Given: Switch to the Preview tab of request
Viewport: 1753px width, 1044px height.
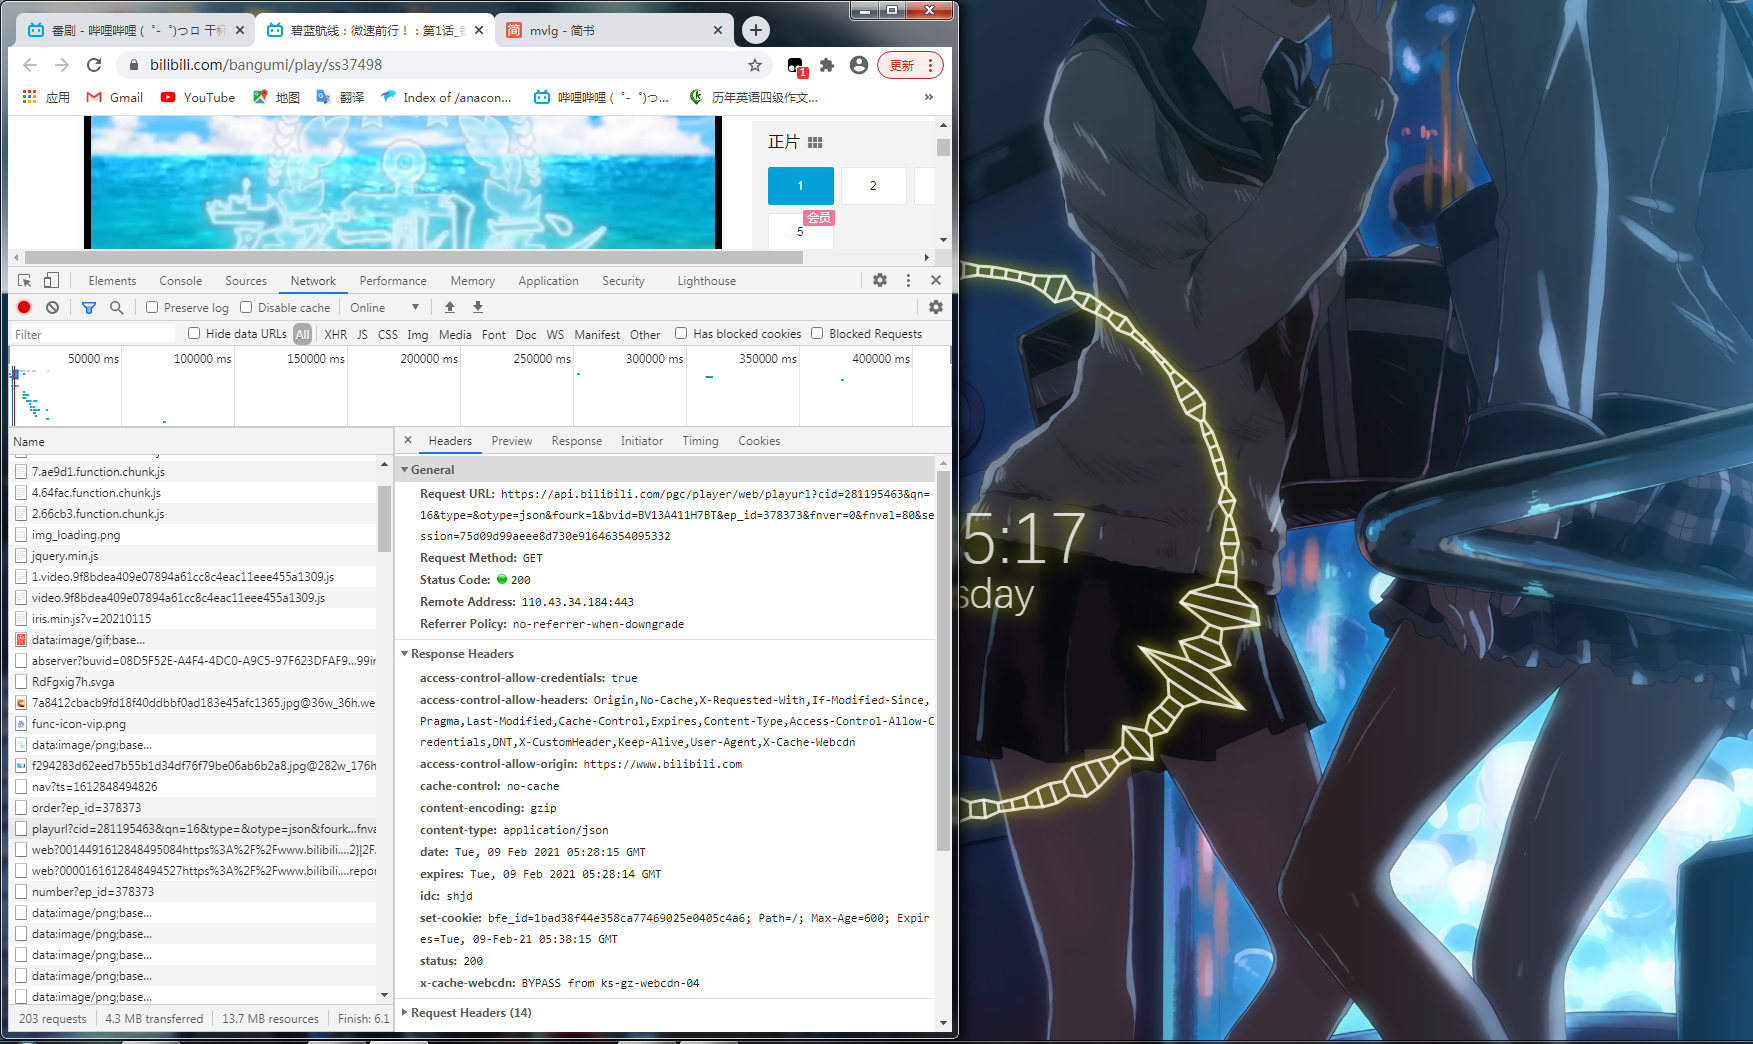Looking at the screenshot, I should pyautogui.click(x=512, y=441).
